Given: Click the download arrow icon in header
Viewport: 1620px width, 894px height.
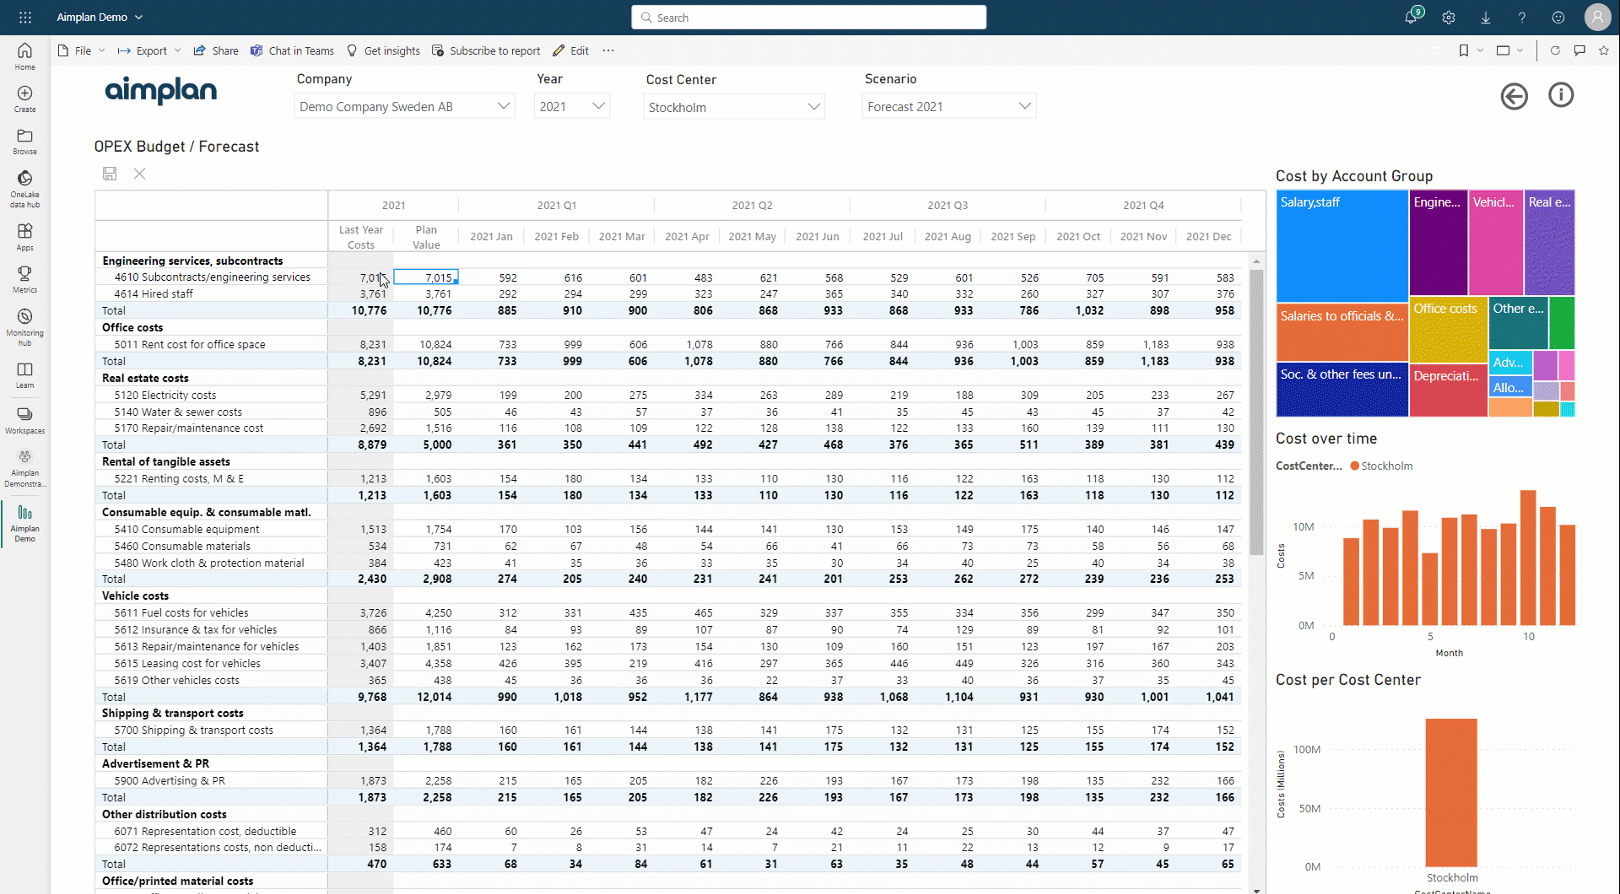Looking at the screenshot, I should click(x=1486, y=17).
